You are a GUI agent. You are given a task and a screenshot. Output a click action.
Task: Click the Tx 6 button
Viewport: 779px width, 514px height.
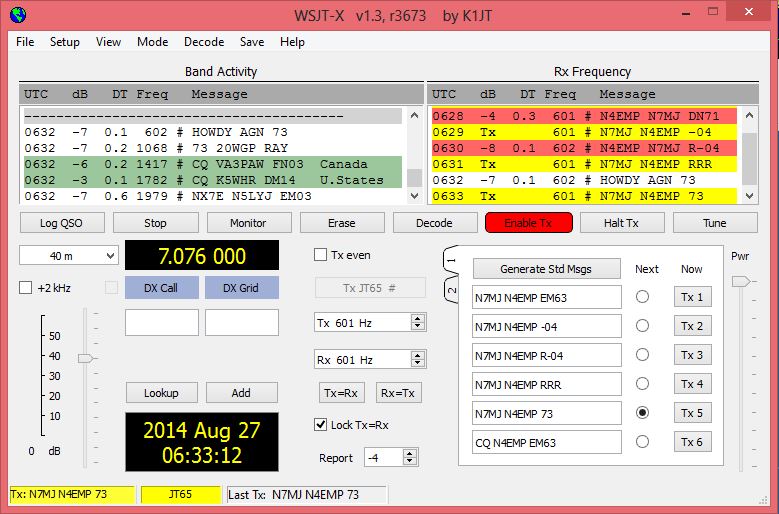693,441
